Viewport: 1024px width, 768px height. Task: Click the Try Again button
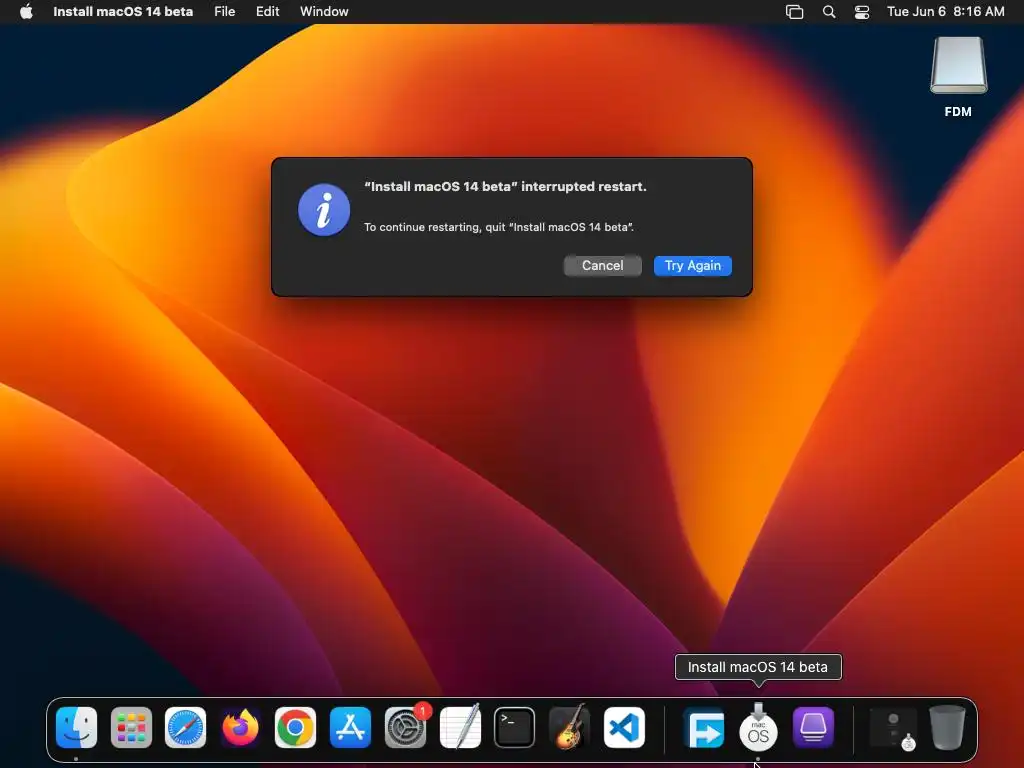coord(692,266)
